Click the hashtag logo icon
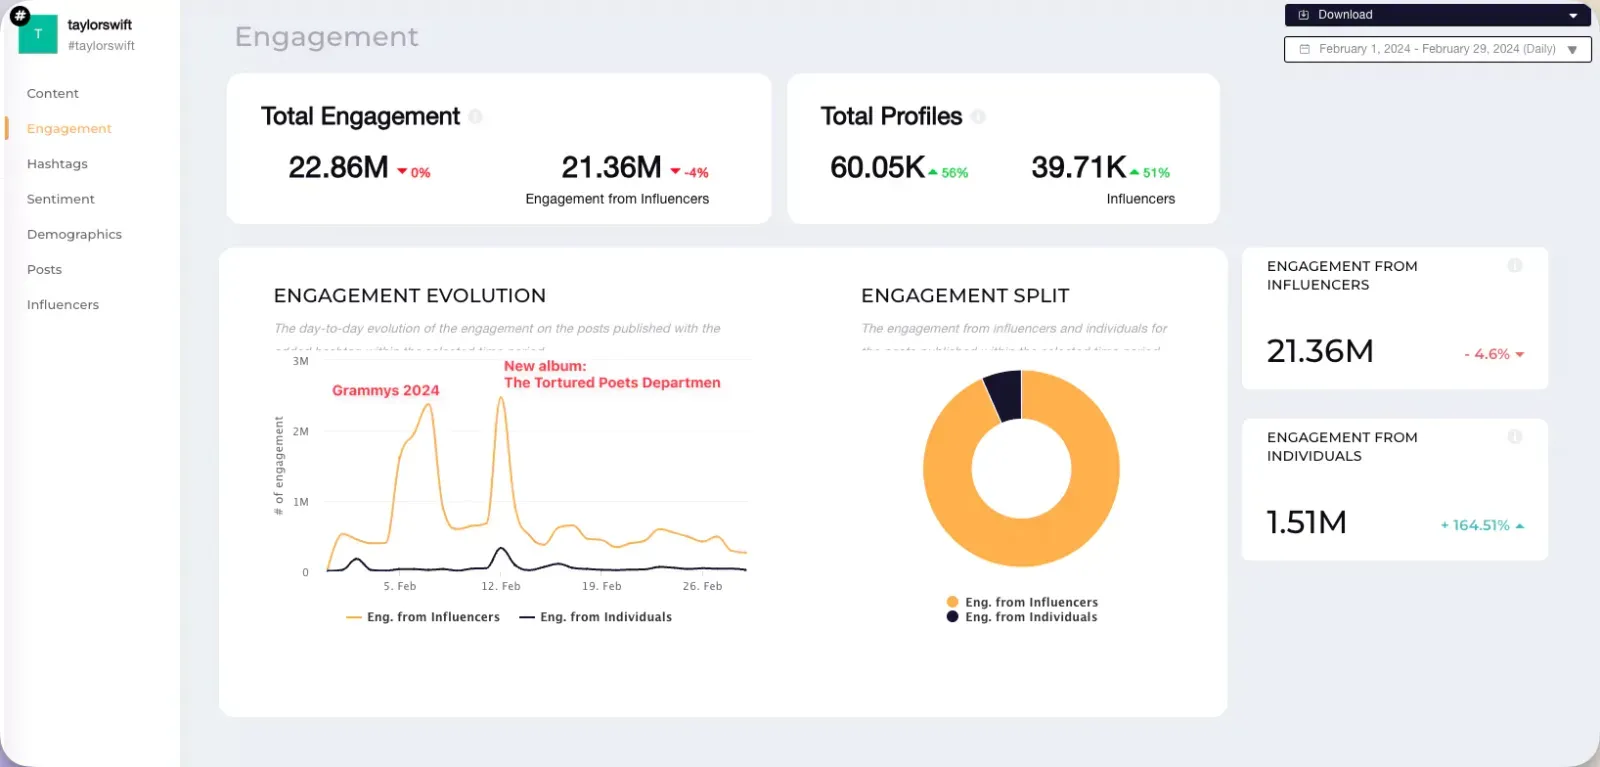 19,15
